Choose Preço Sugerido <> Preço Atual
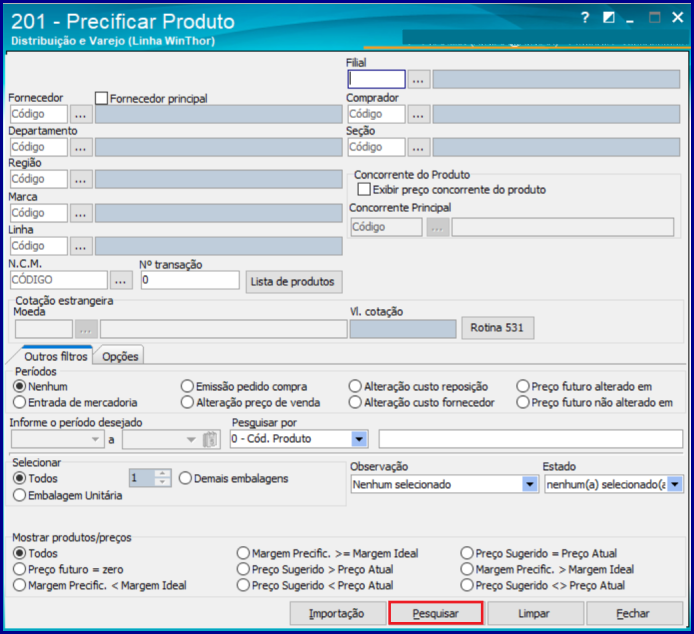694x634 pixels. [467, 585]
